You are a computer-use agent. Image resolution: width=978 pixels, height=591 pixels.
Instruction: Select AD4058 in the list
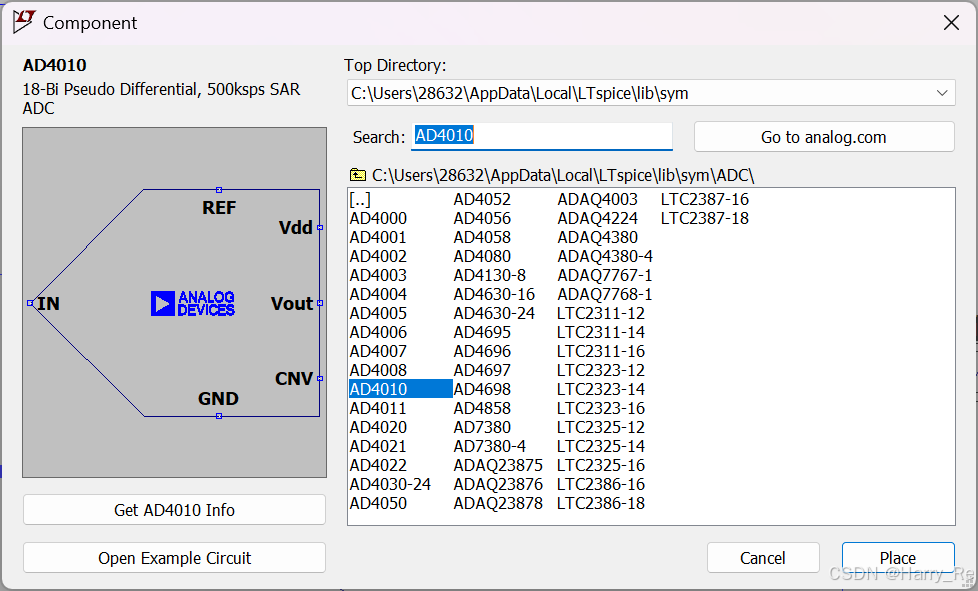[482, 238]
